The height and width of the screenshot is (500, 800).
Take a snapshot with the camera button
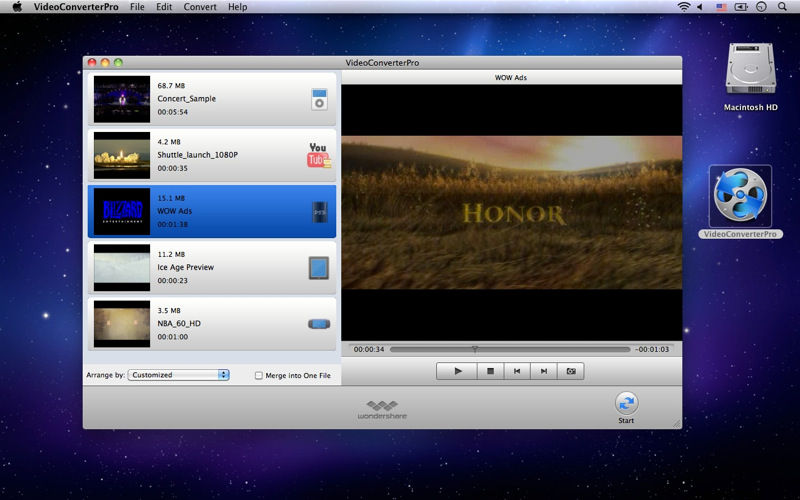pos(571,371)
